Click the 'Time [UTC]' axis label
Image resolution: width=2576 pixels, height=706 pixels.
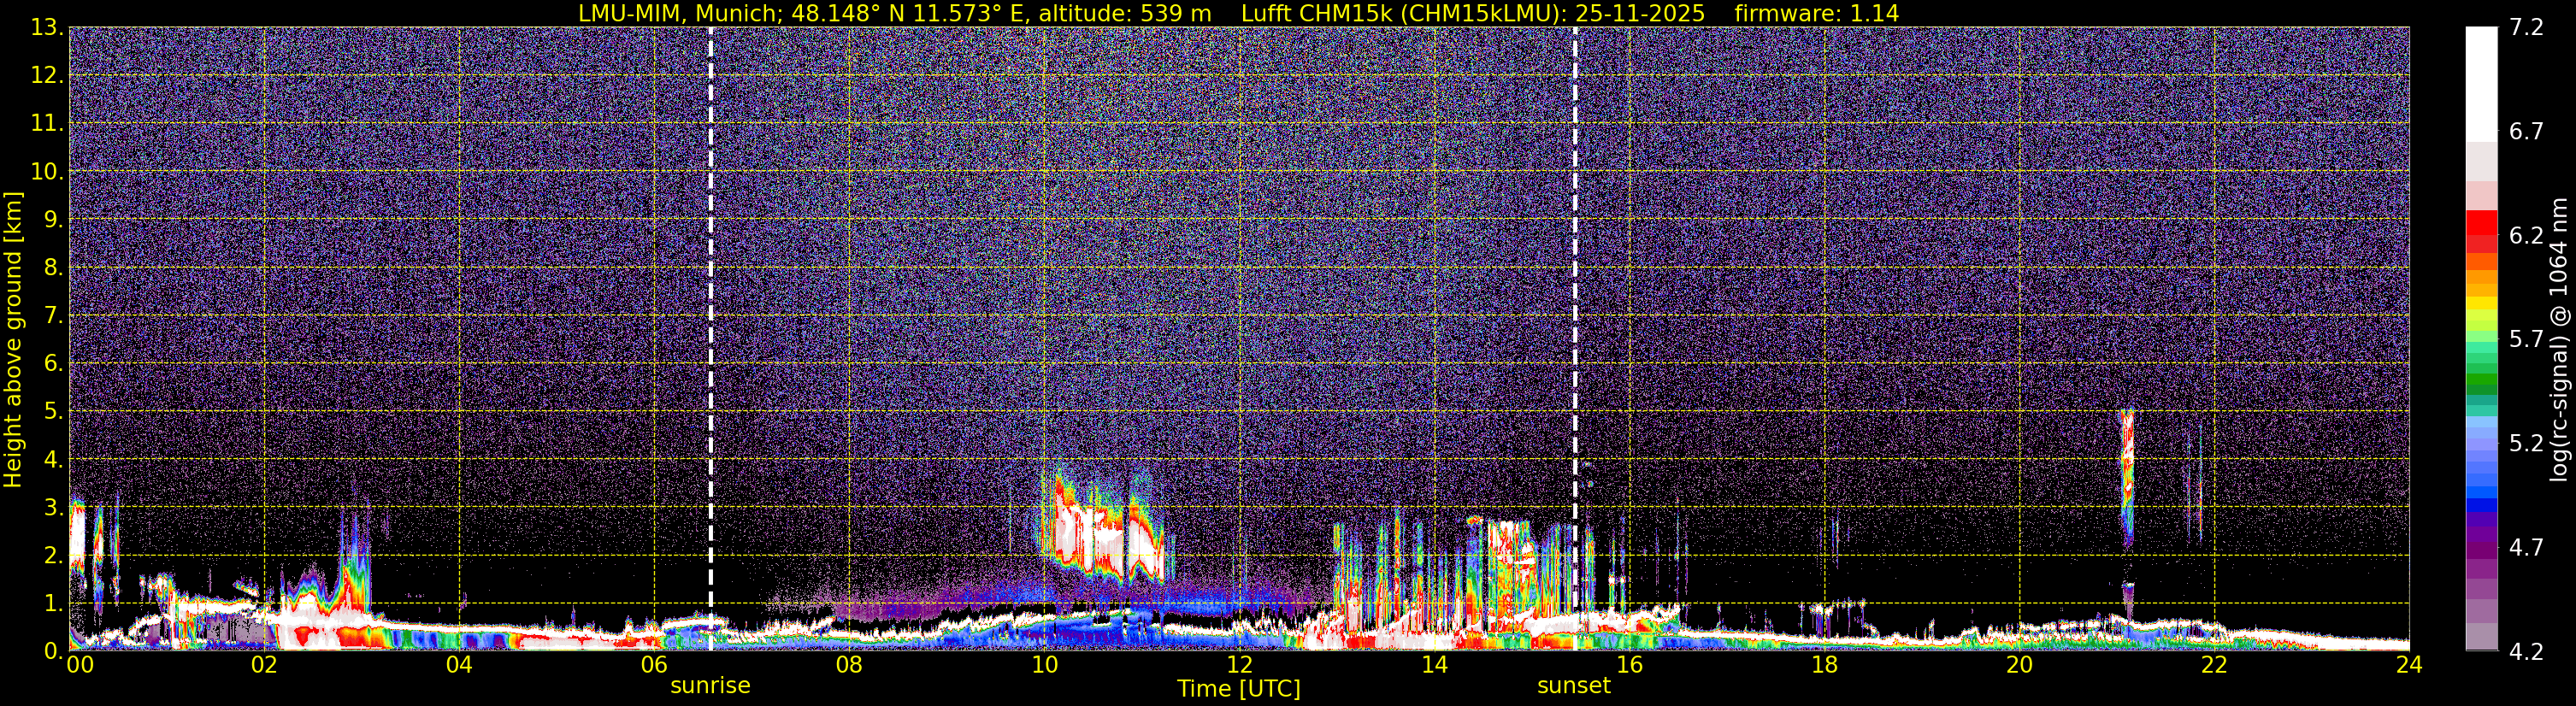[1239, 688]
